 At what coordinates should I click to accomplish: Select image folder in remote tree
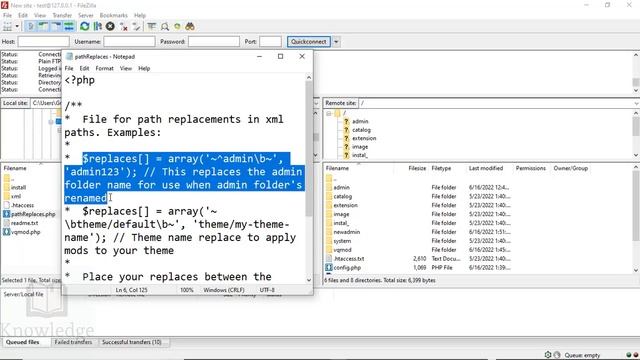(360, 147)
